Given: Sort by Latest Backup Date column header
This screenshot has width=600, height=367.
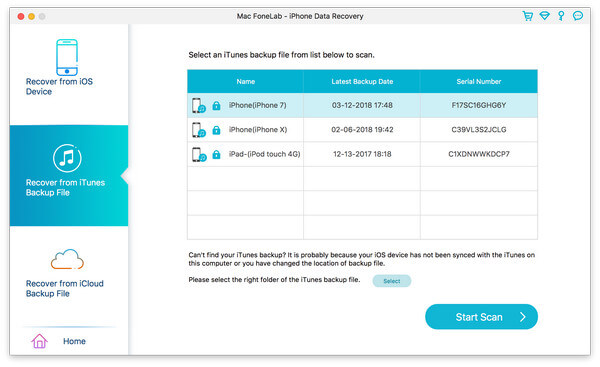Looking at the screenshot, I should (362, 82).
